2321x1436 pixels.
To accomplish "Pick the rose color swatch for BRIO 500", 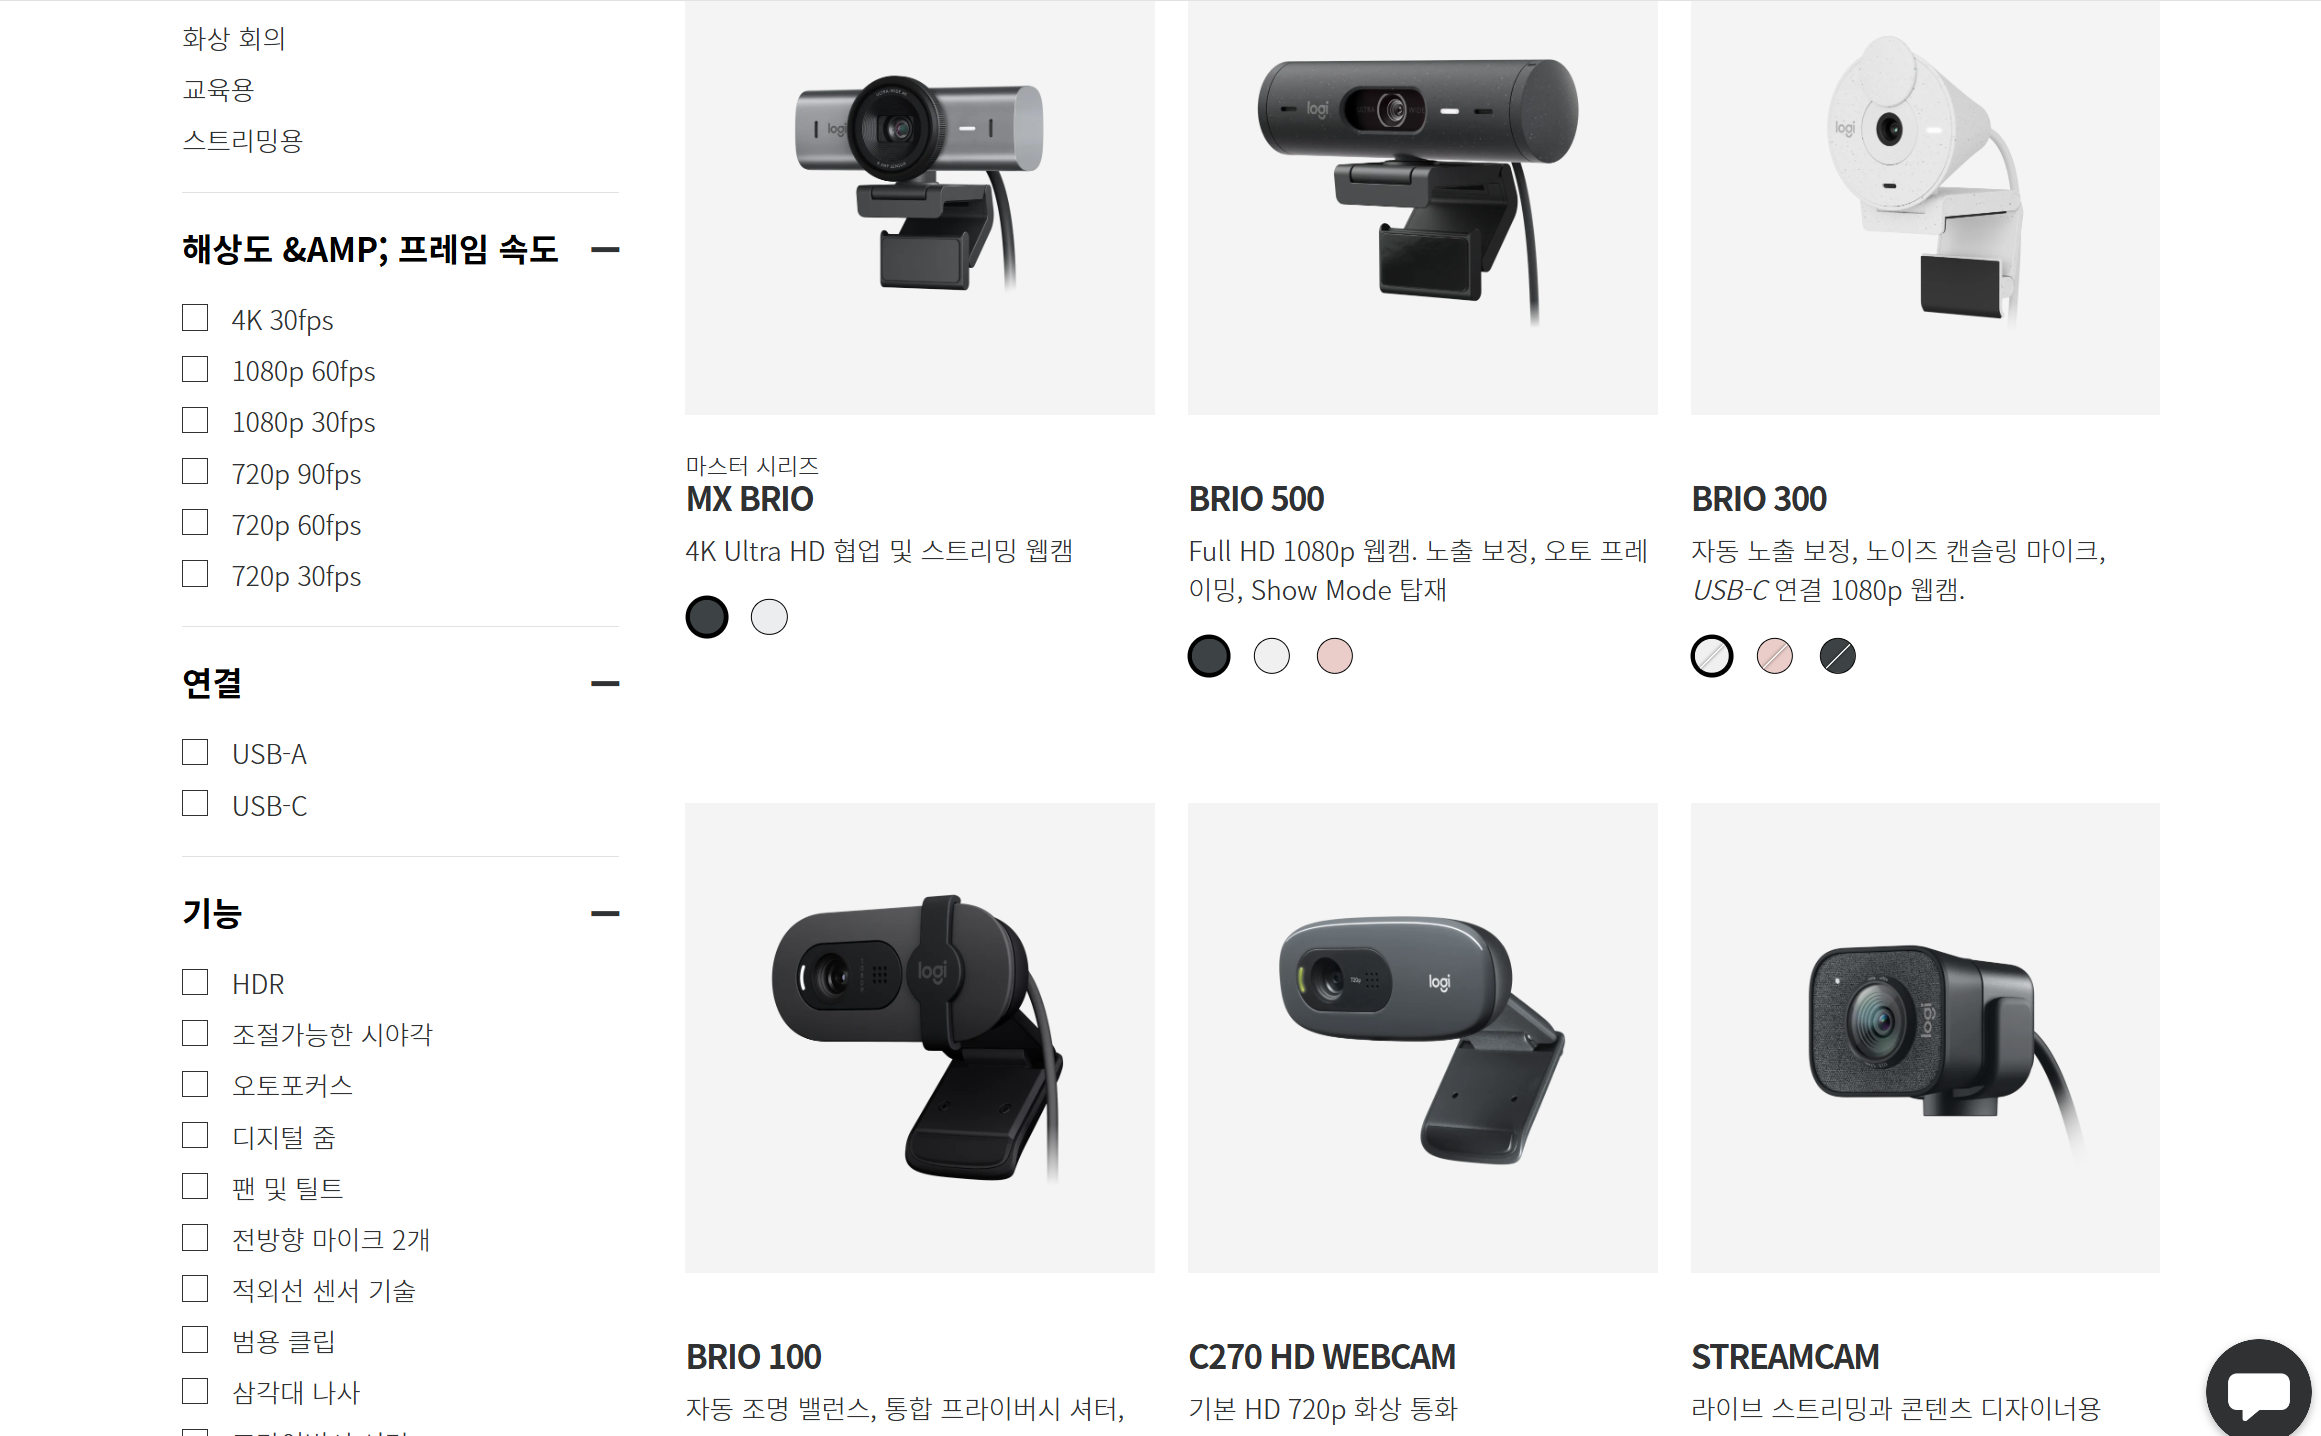I will 1334,656.
